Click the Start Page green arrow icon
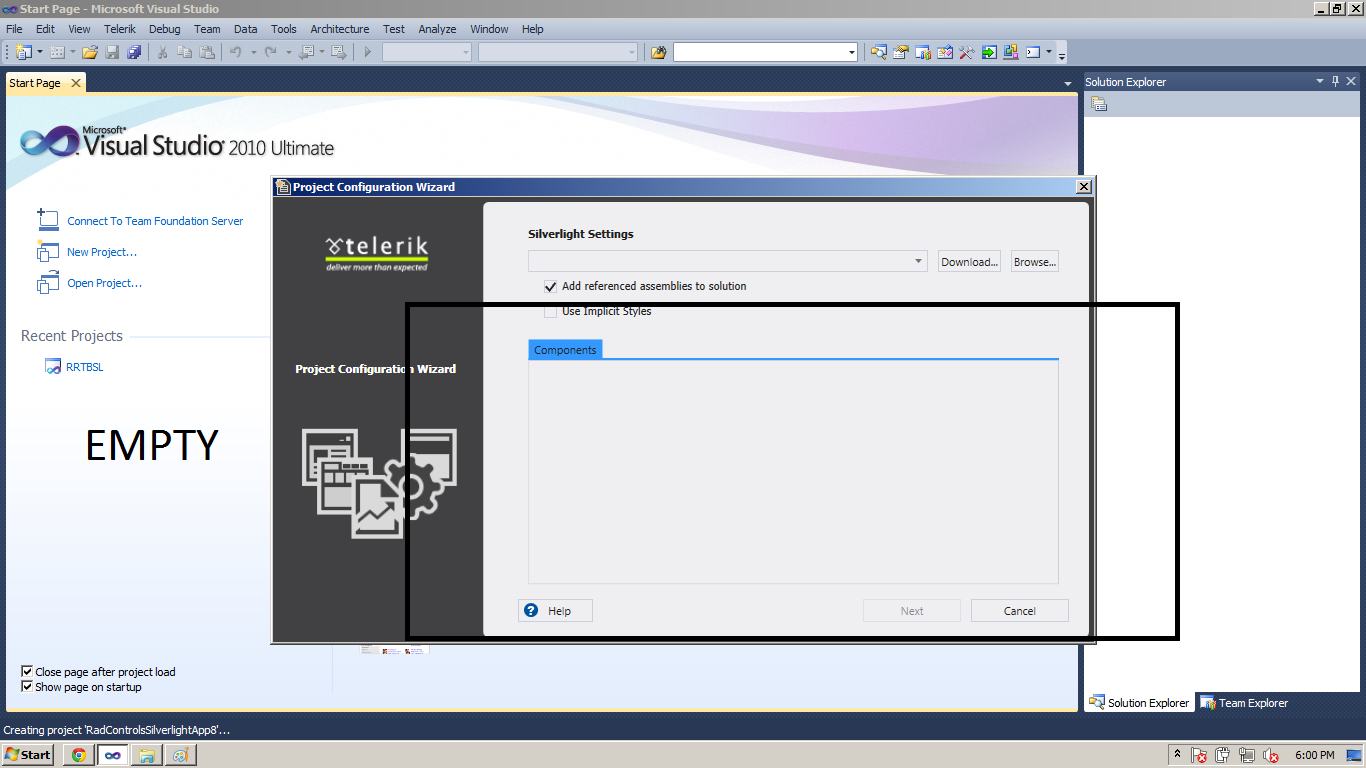The image size is (1366, 768). pyautogui.click(x=989, y=52)
